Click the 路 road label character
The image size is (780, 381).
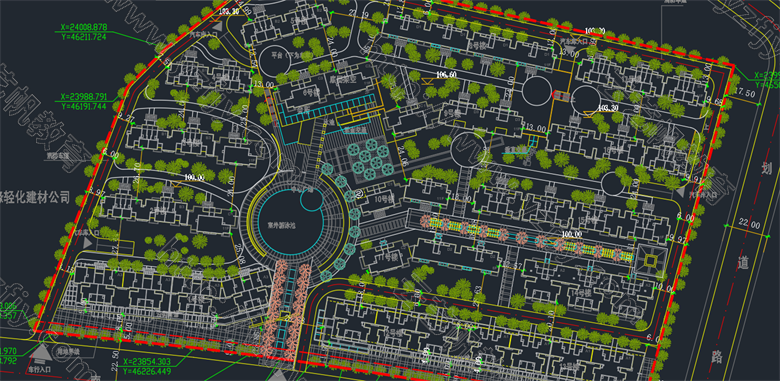[x=717, y=356]
